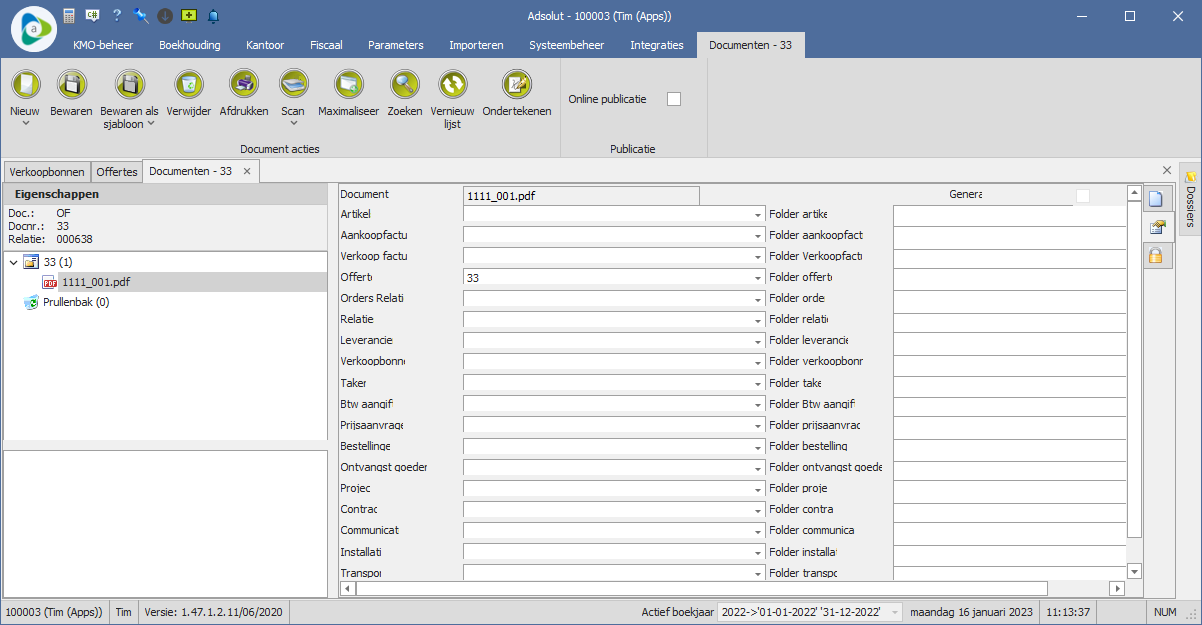Screen dimensions: 1202x625
Task: Toggle the Genera checkbox
Action: 1083,195
